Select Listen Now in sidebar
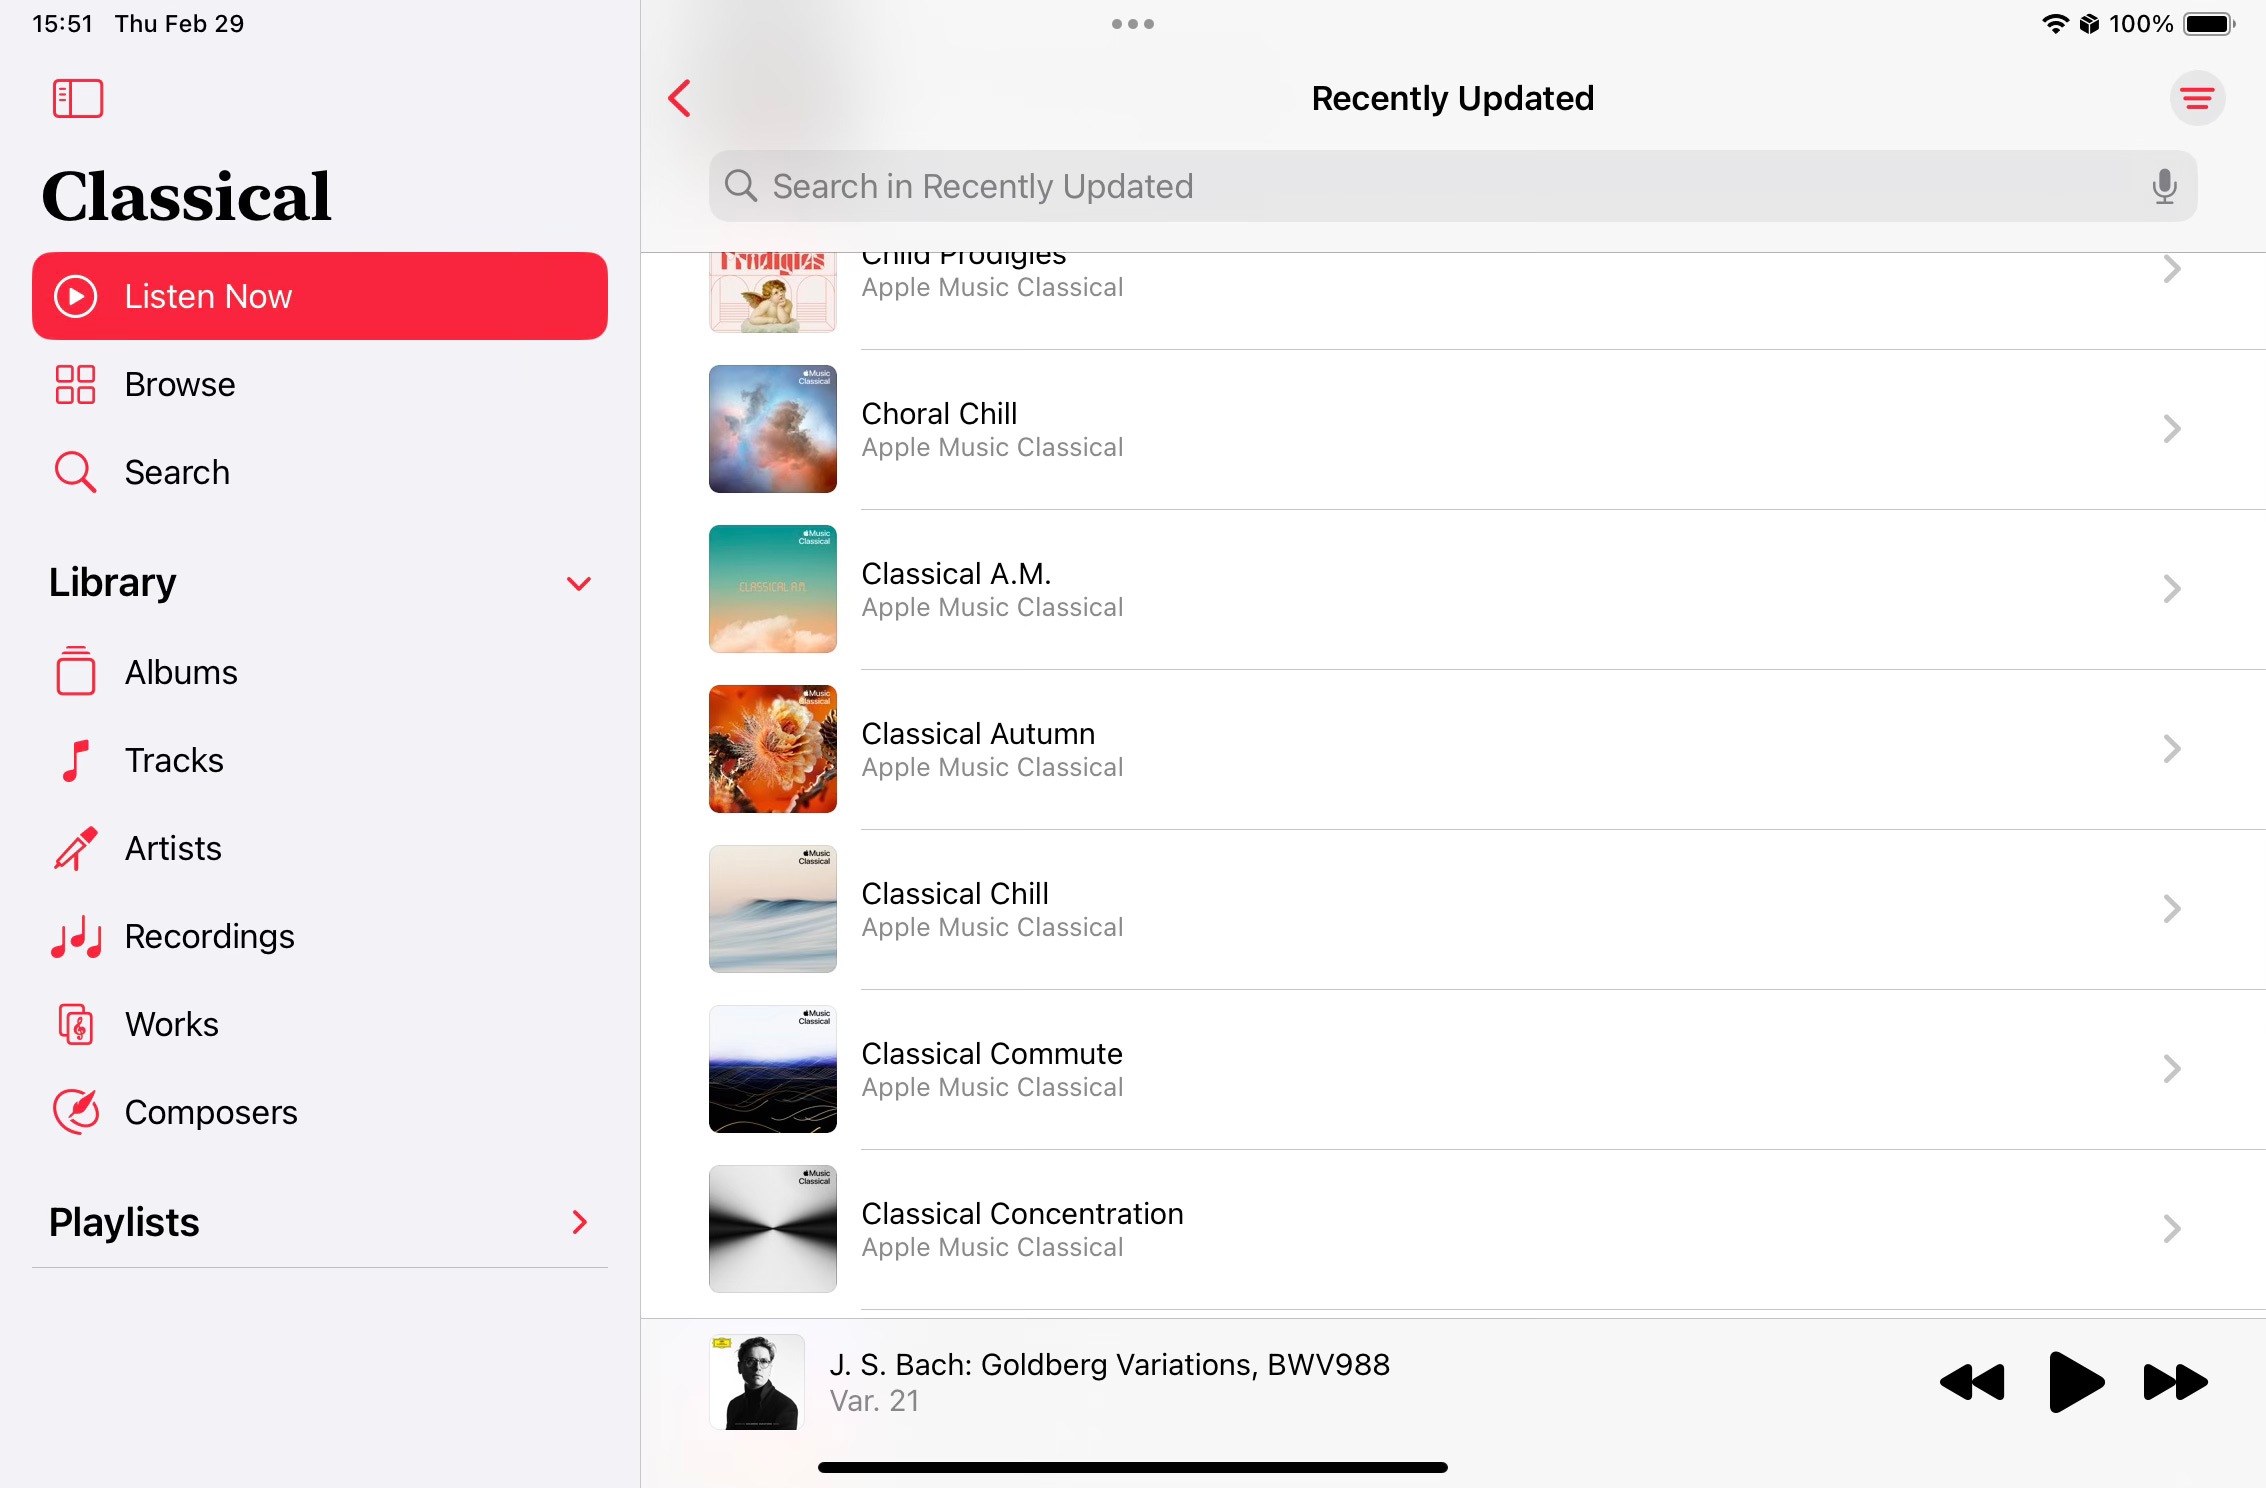2266x1488 pixels. 320,296
